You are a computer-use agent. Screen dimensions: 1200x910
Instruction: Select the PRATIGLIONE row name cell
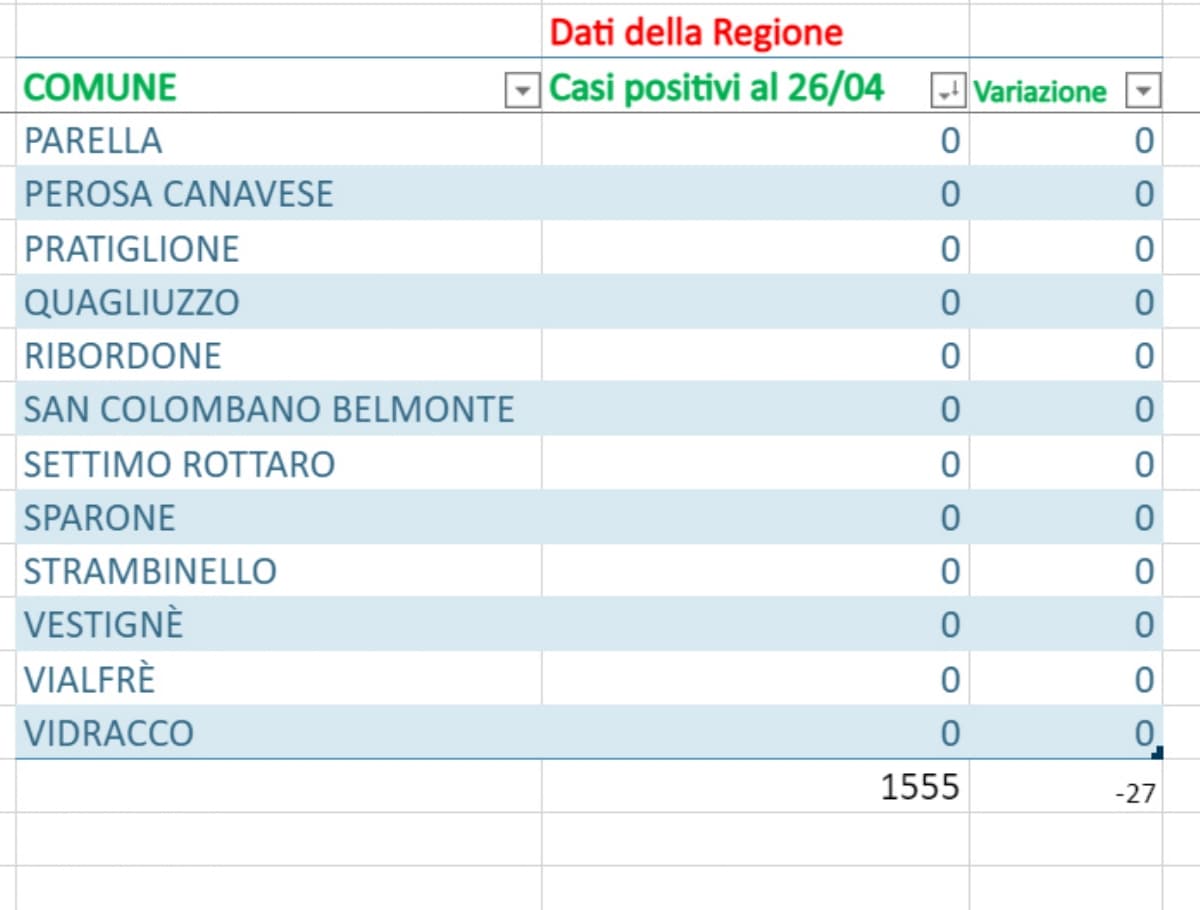pyautogui.click(x=131, y=248)
